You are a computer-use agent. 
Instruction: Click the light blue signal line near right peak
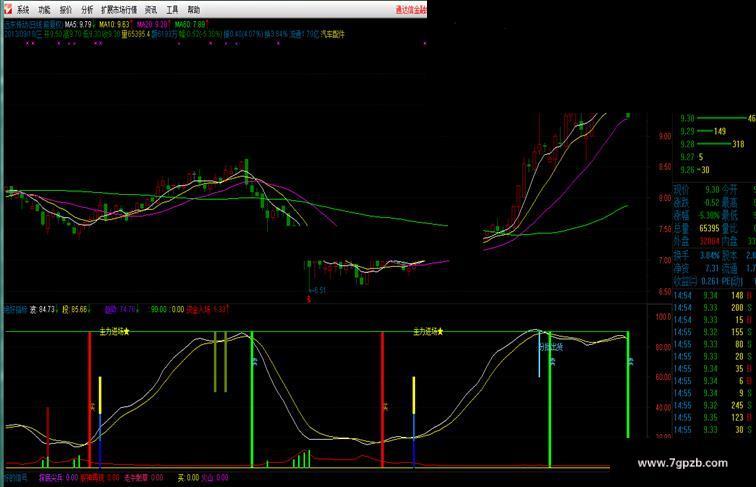click(540, 354)
